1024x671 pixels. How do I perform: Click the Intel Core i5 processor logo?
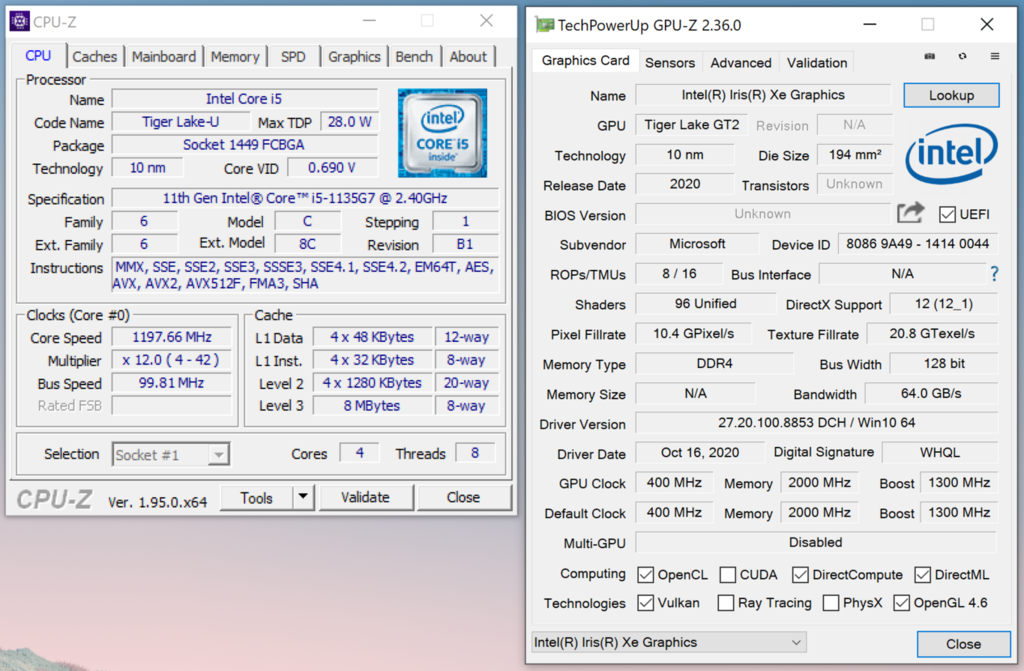[x=442, y=133]
